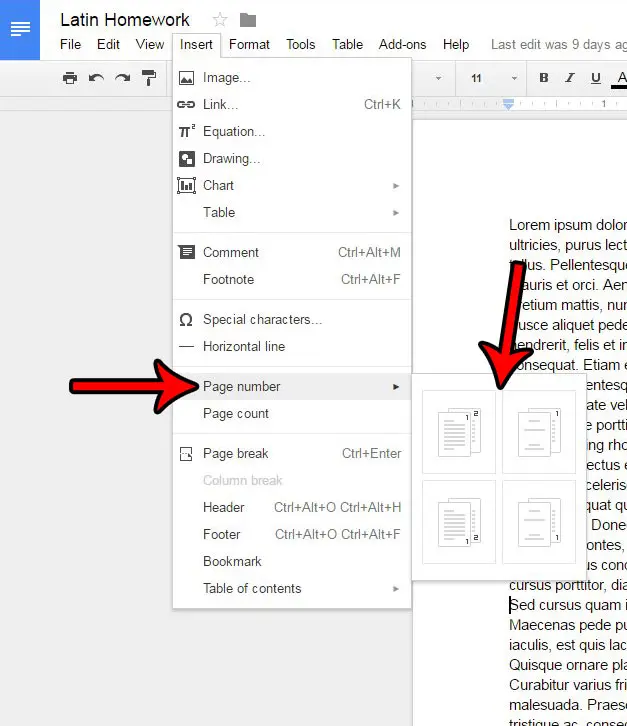Open the font size 11 dropdown
Screen dimensions: 627x726
click(493, 78)
